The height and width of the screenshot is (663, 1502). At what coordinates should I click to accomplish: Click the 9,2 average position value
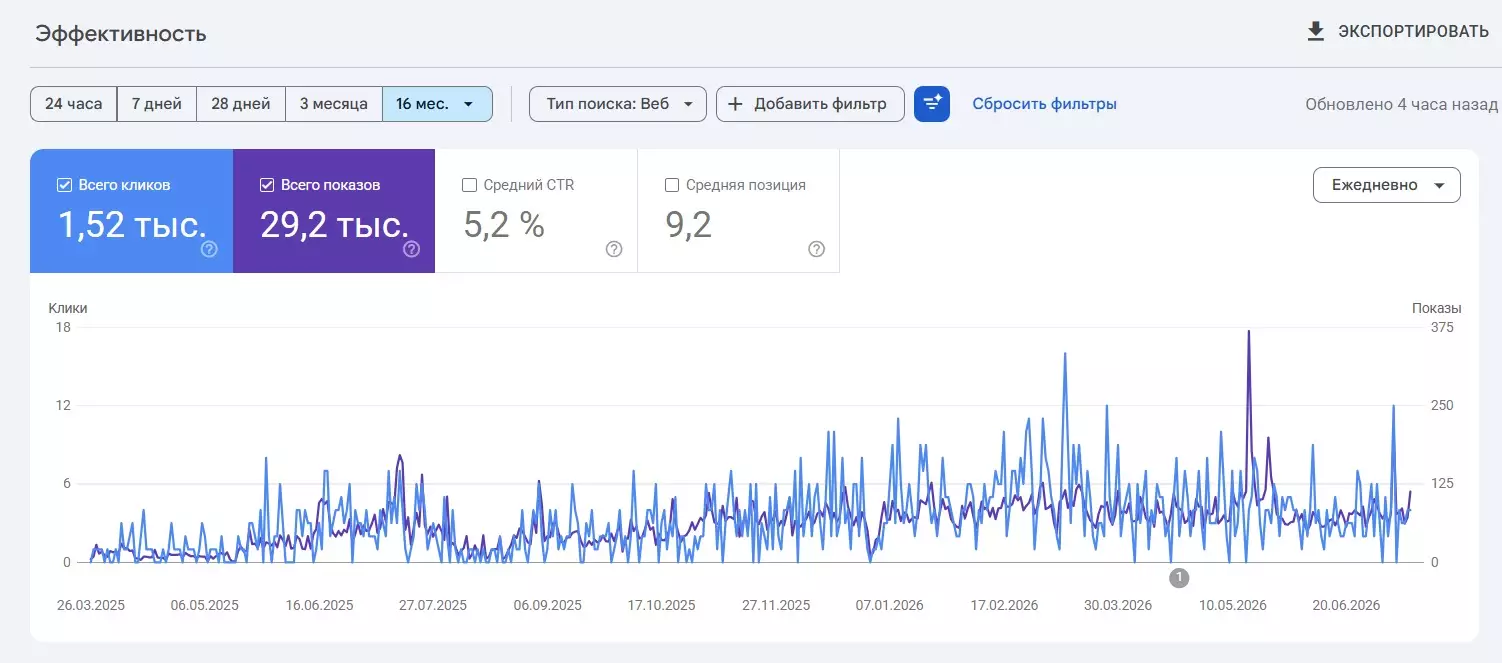pyautogui.click(x=689, y=225)
